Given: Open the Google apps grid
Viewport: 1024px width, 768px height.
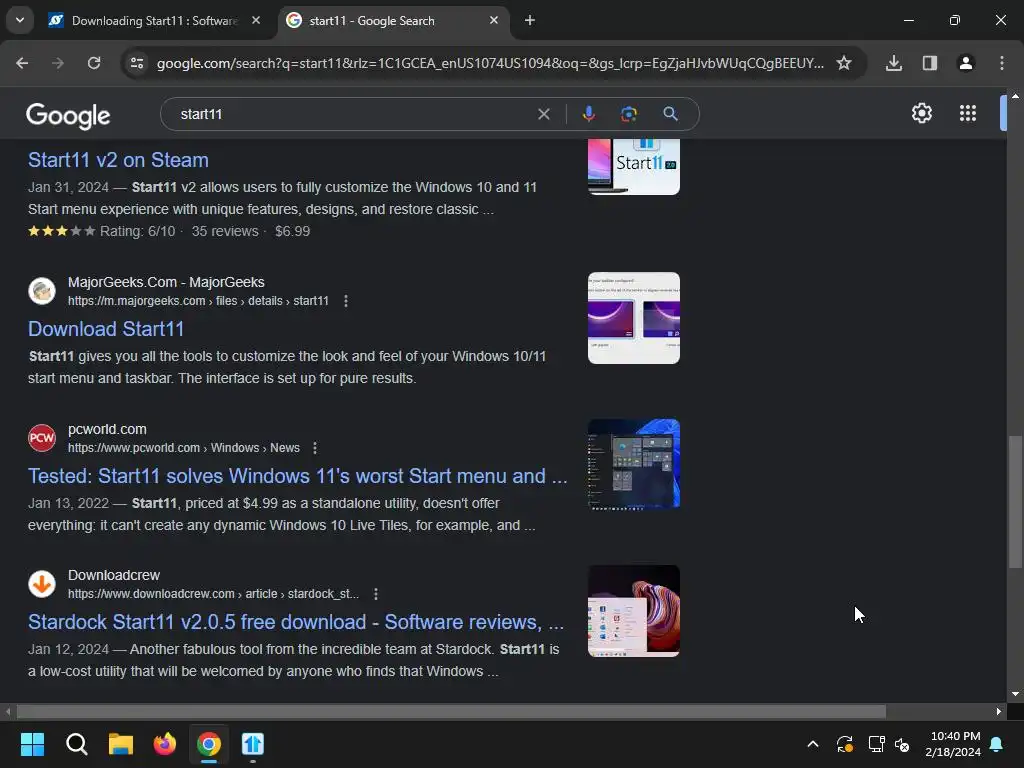Looking at the screenshot, I should coord(968,113).
